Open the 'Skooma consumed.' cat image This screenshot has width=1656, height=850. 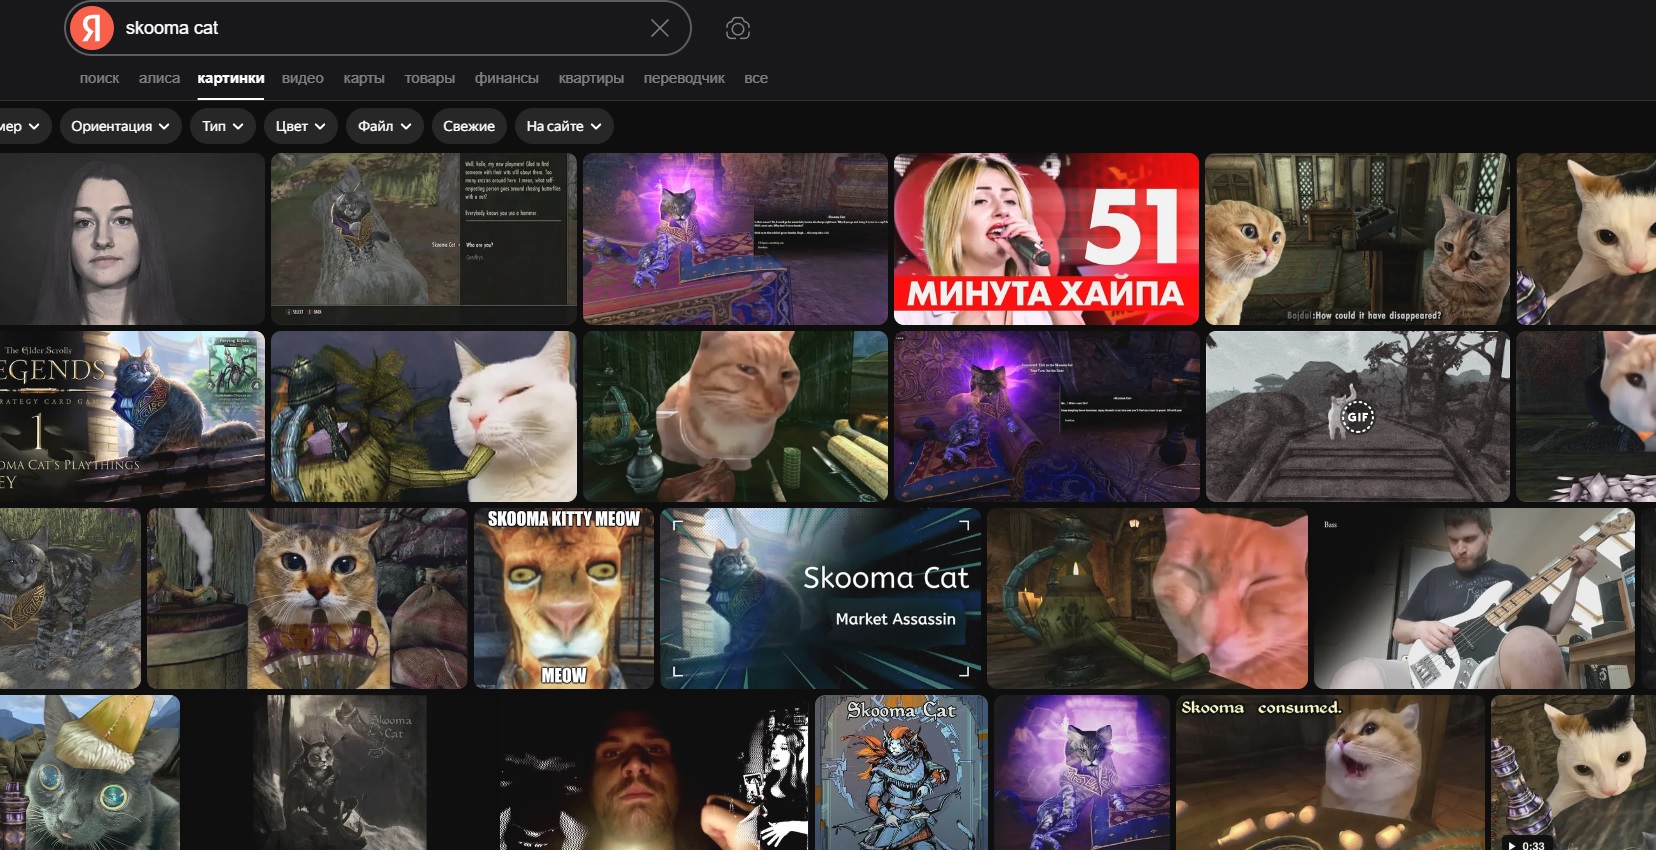pos(1330,772)
